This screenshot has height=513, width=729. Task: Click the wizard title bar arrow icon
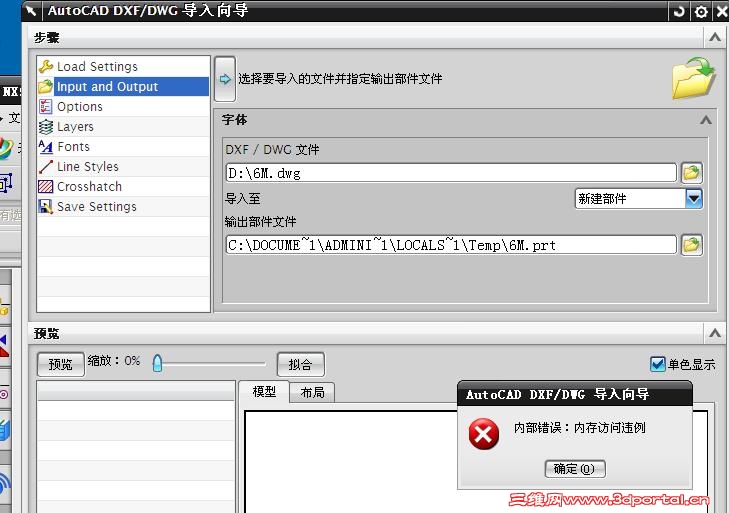tap(32, 11)
